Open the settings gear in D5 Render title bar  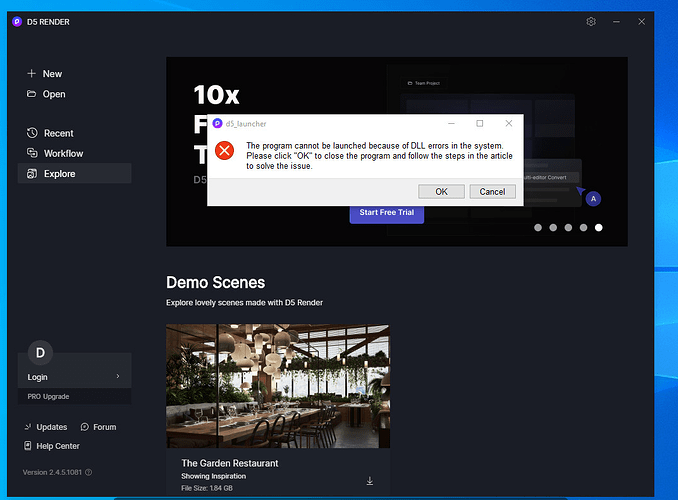click(591, 22)
